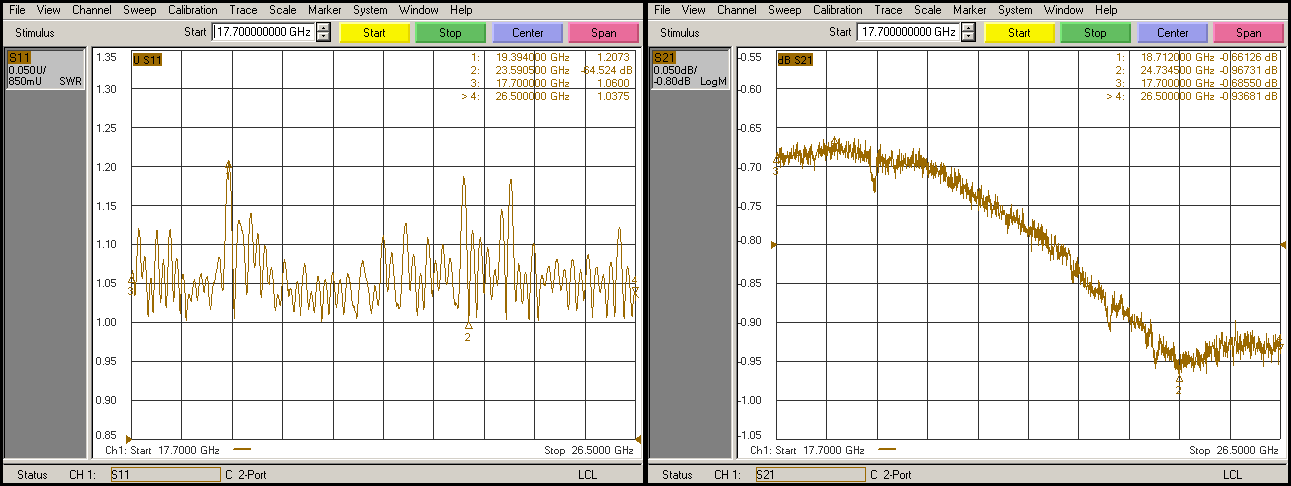Open the Channel menu in the S21 window
The image size is (1291, 486).
737,10
